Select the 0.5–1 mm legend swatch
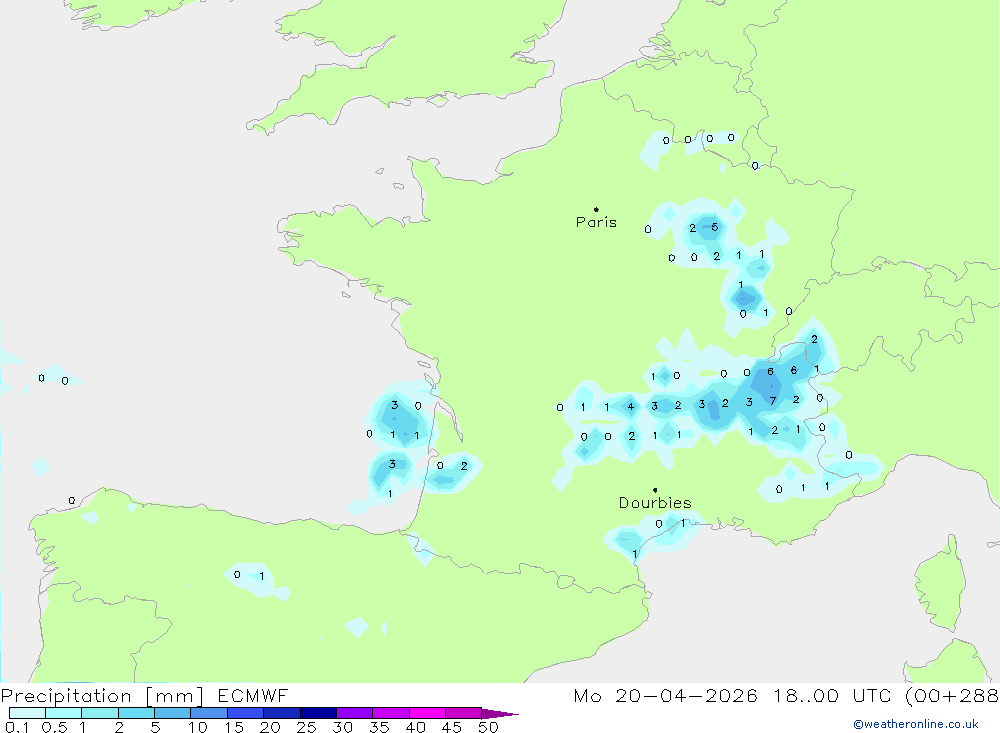The image size is (1000, 733). (x=64, y=713)
